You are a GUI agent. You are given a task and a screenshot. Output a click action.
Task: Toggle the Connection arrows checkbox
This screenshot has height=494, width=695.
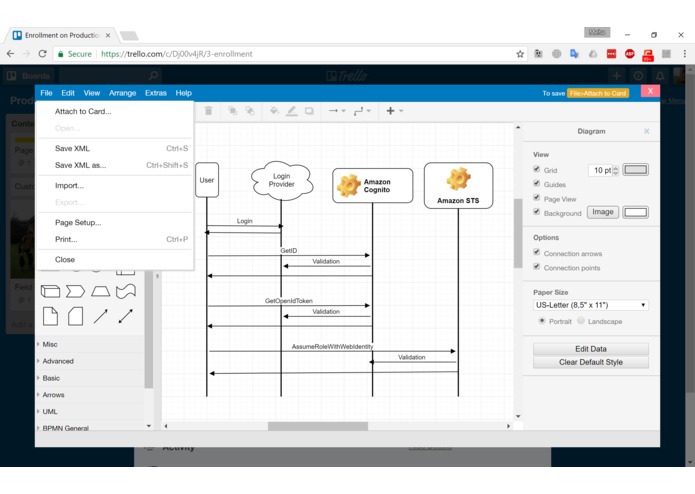pyautogui.click(x=537, y=253)
